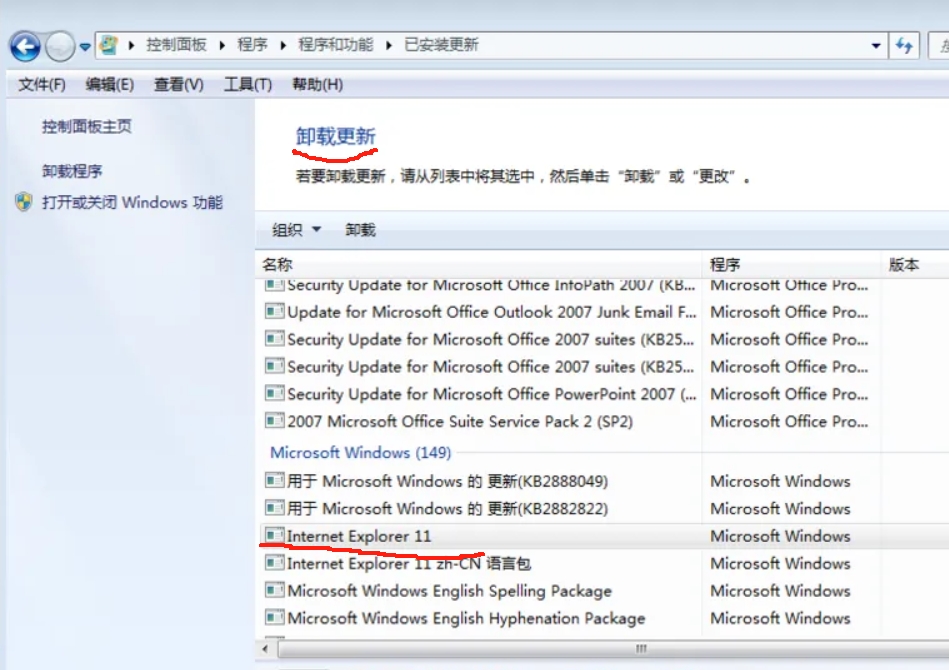Open the 文件(F) menu
This screenshot has height=670, width=949.
click(x=41, y=84)
